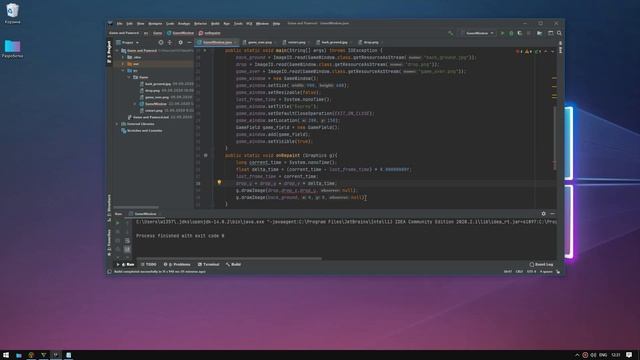Click Collapse All icon in Project panel
640x360 pixels.
[170, 42]
